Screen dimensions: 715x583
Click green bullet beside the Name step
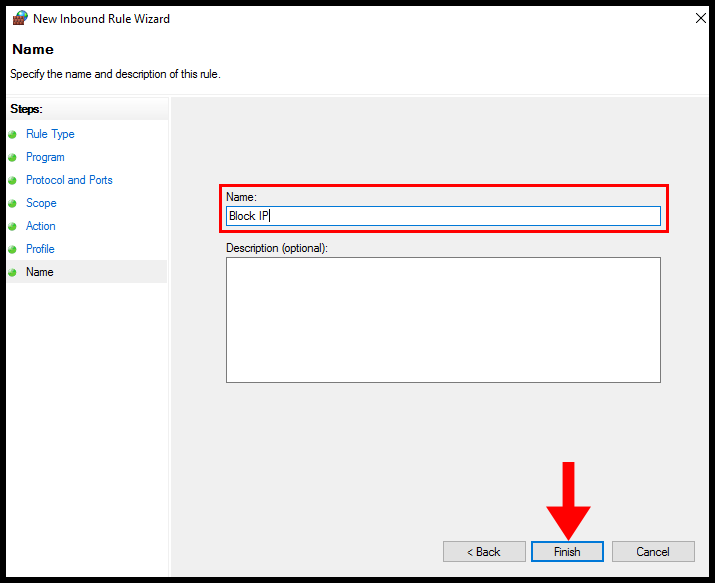[12, 272]
